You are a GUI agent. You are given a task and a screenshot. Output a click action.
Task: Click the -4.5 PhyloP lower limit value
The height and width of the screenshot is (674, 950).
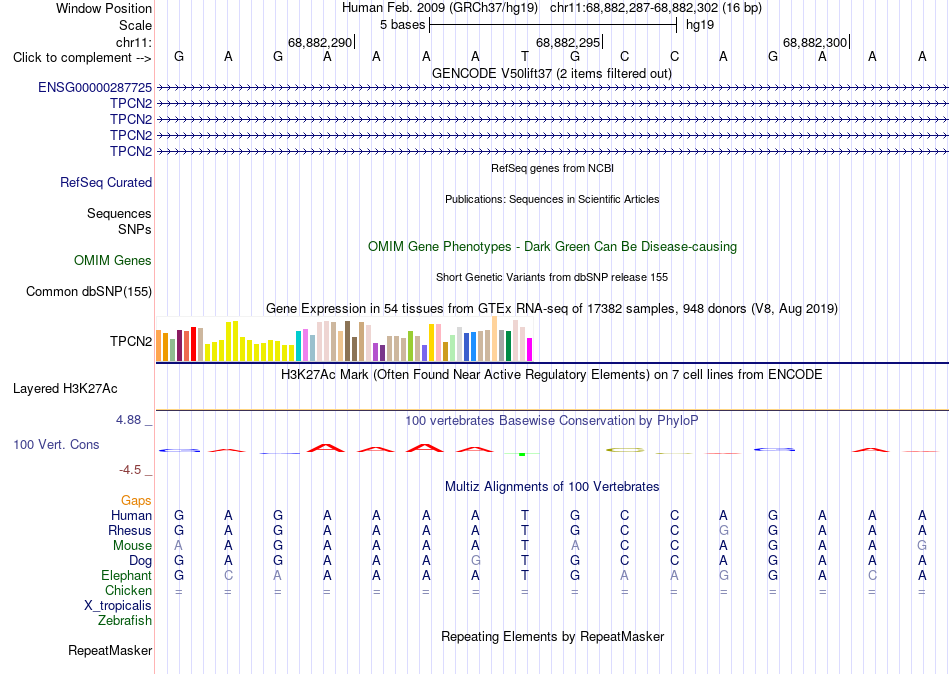pos(130,470)
